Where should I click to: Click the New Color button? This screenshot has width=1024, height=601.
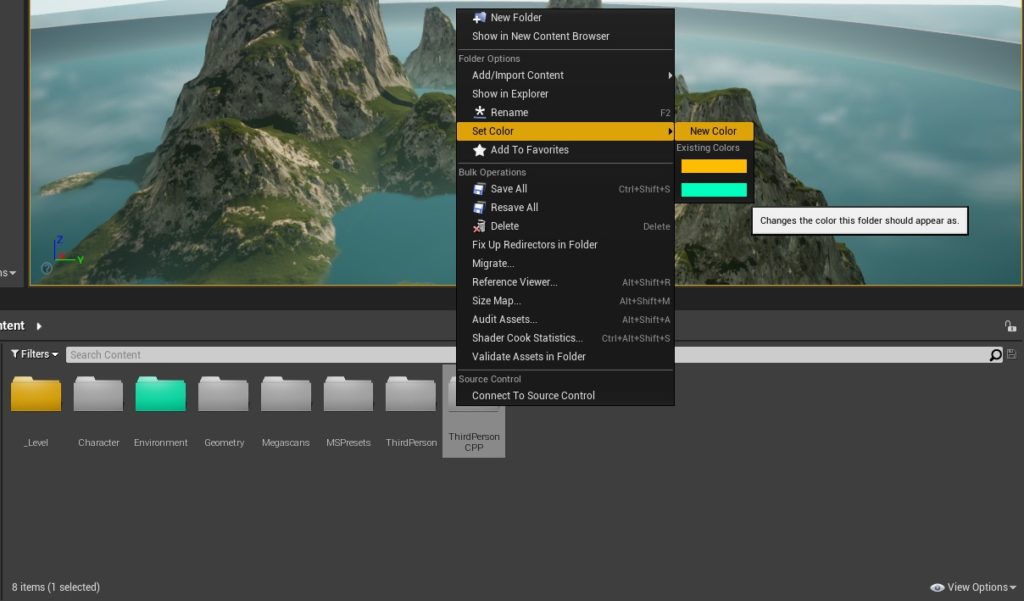click(x=713, y=131)
